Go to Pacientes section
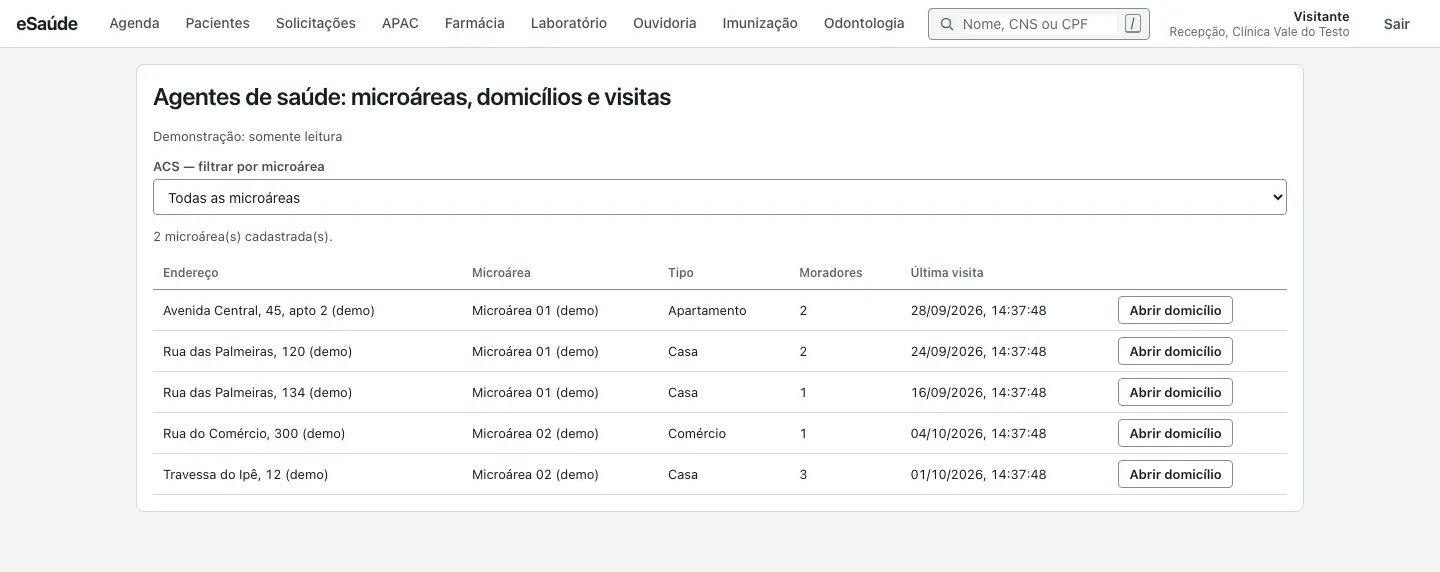 218,23
